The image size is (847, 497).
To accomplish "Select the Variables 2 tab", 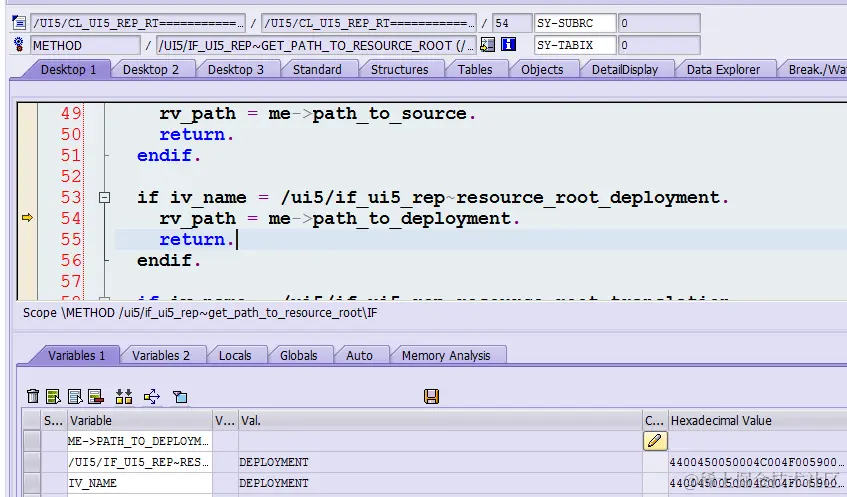I will coord(161,355).
